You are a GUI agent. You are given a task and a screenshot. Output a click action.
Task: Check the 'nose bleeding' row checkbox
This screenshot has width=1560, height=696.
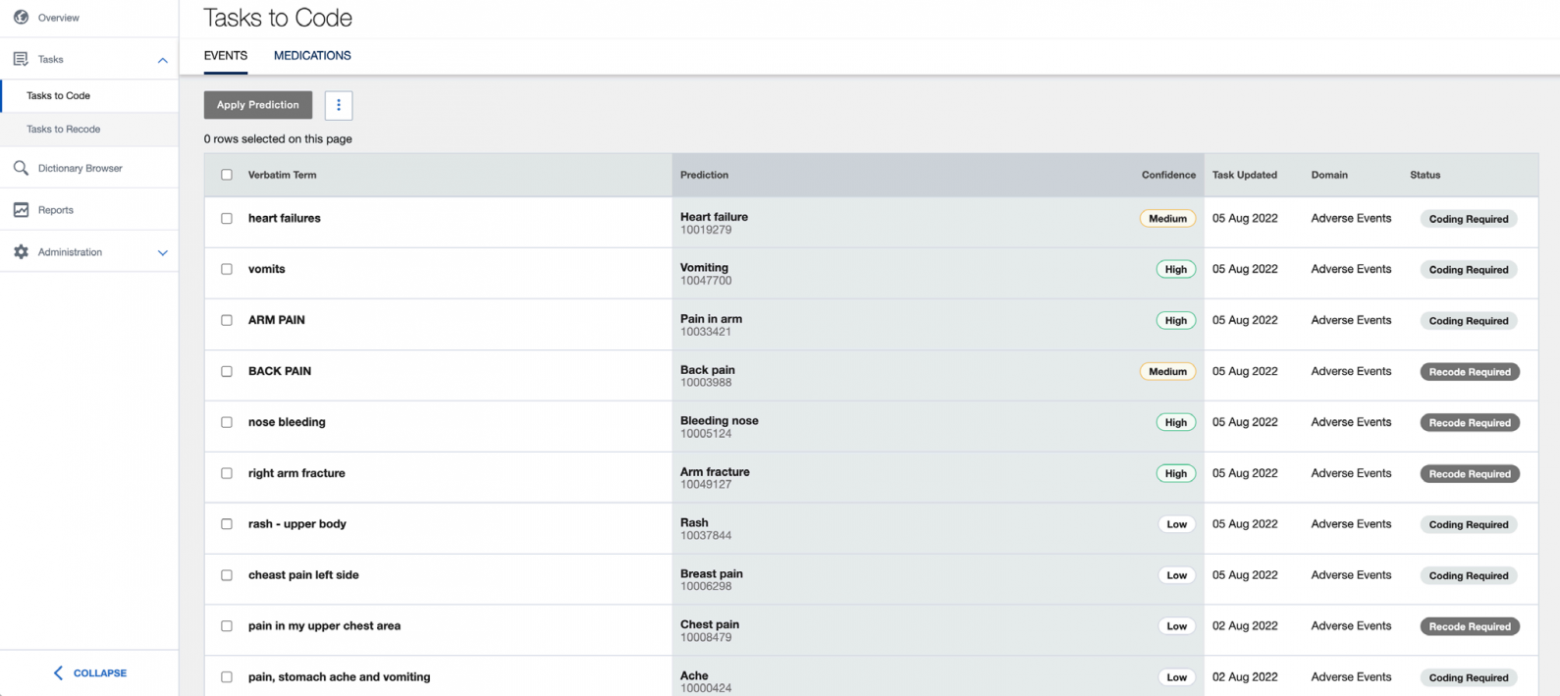pyautogui.click(x=227, y=422)
